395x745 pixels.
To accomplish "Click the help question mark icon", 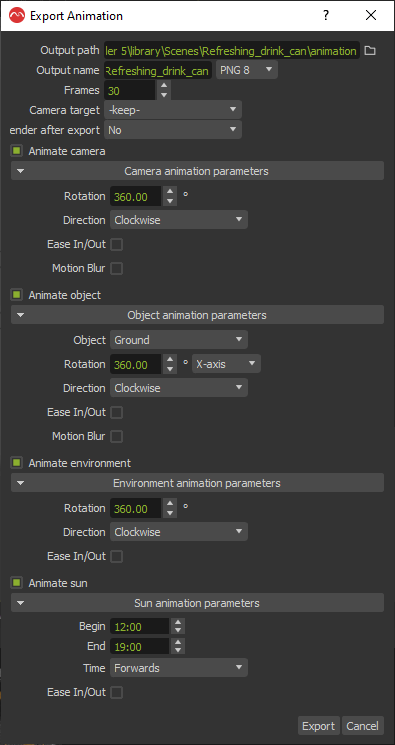I will 326,16.
